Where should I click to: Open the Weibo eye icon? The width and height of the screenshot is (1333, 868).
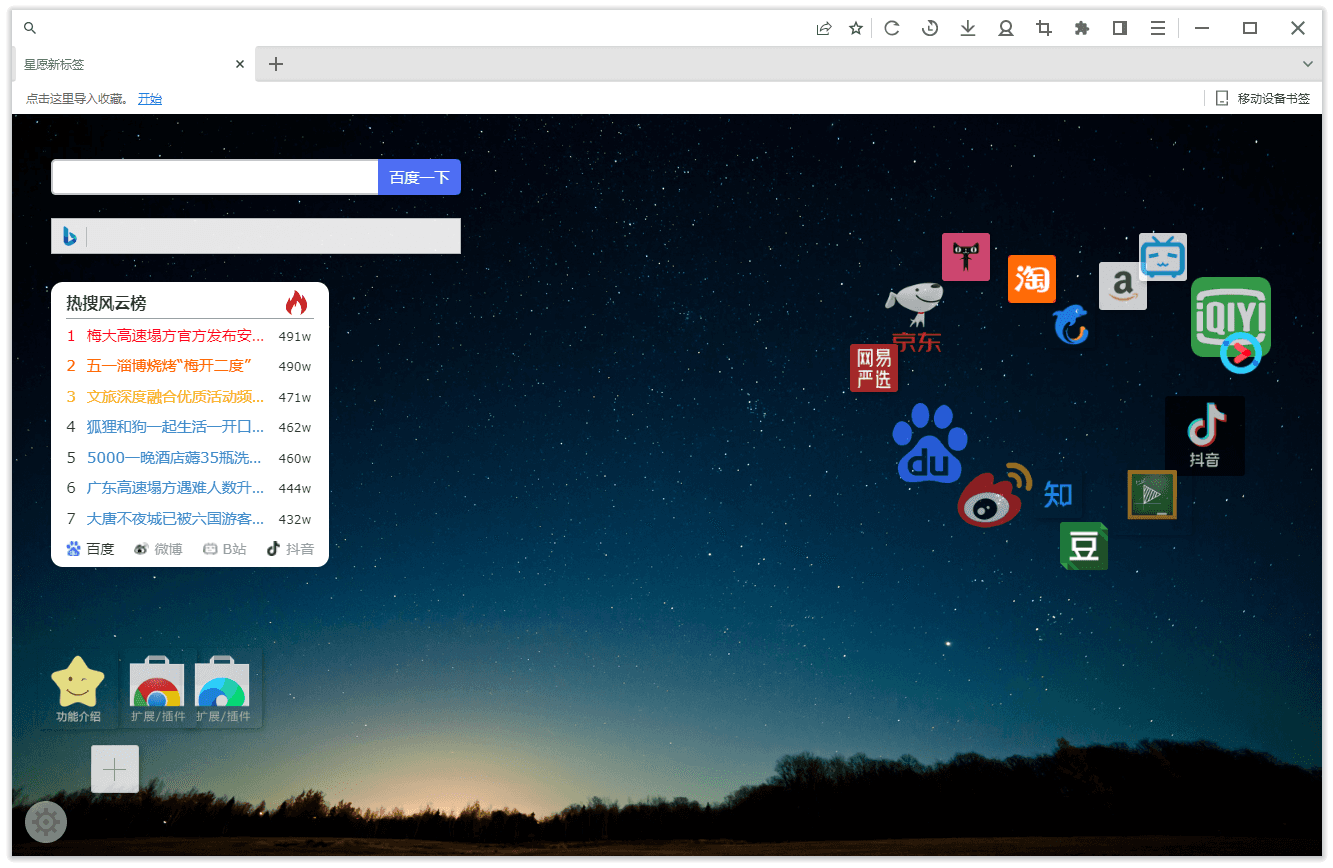[x=992, y=495]
